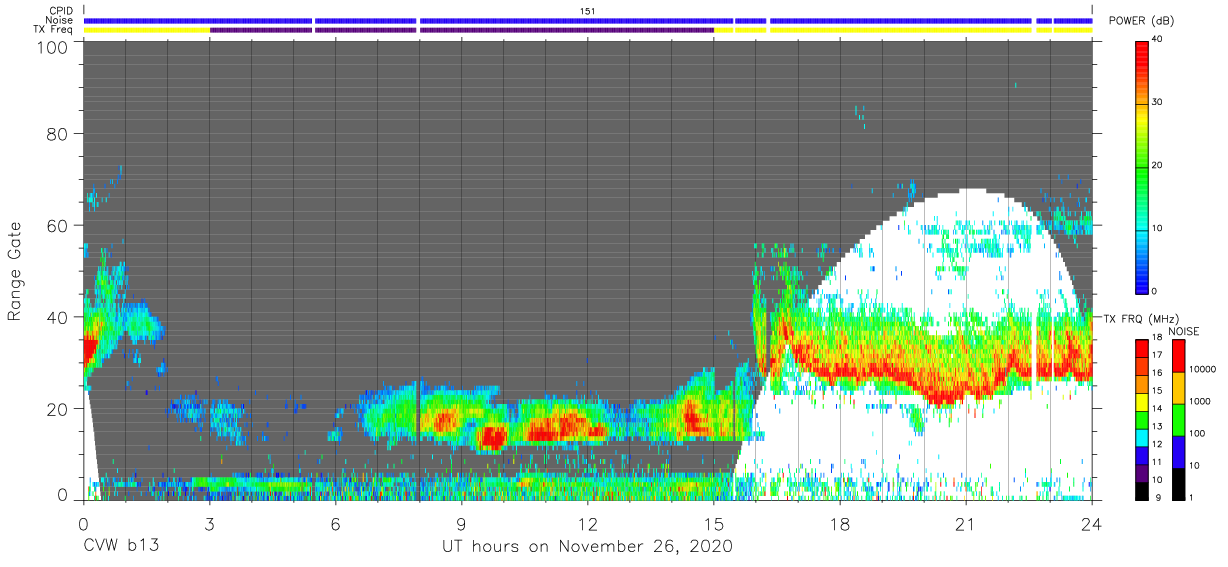This screenshot has height=567, width=1228.
Task: Click the cyan 12-13 MHz TX FRQ swatch
Action: (x=1142, y=437)
